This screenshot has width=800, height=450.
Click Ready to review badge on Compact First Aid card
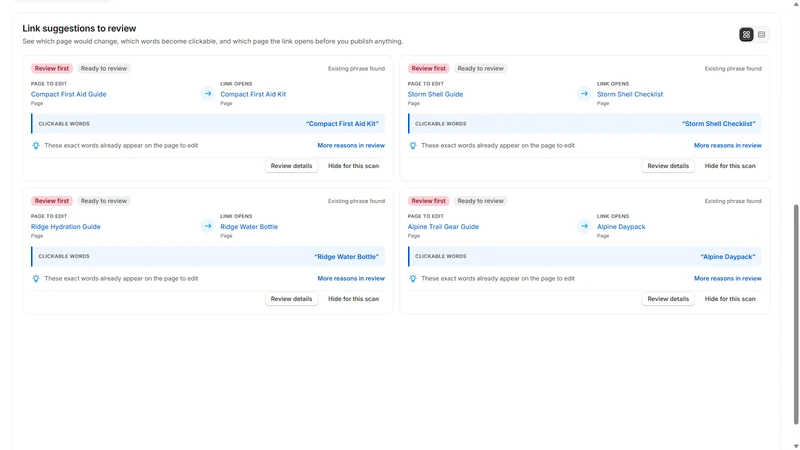pos(104,68)
